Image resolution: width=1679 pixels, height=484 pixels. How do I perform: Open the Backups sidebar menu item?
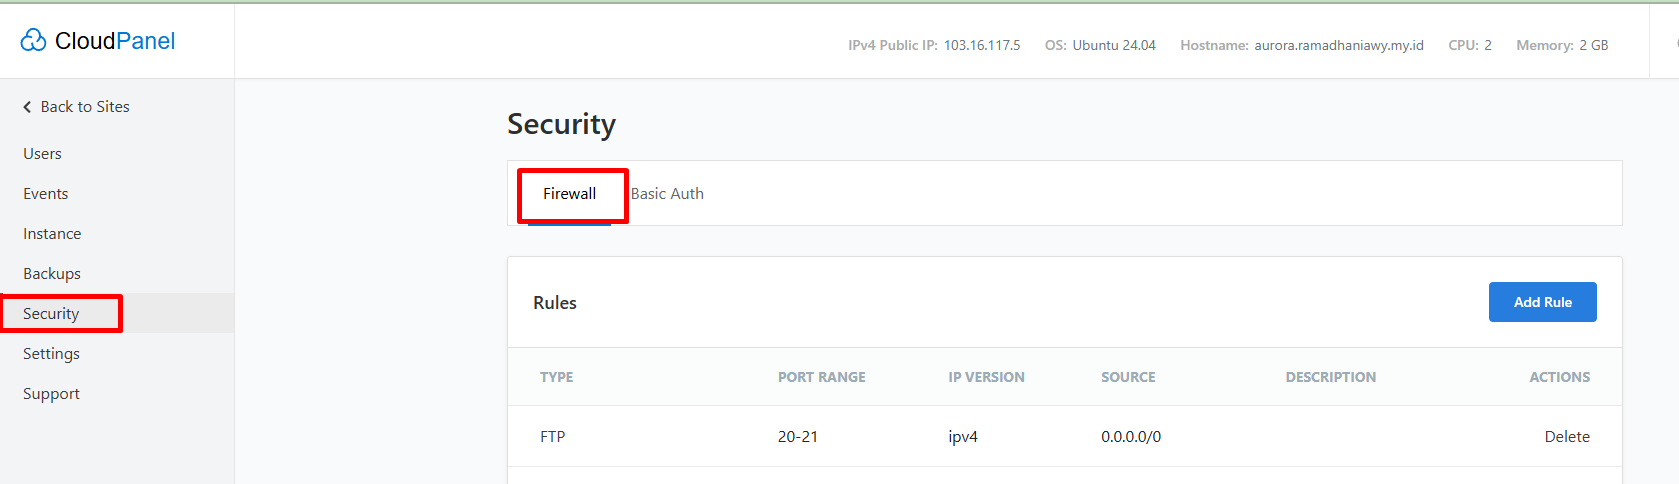tap(52, 274)
